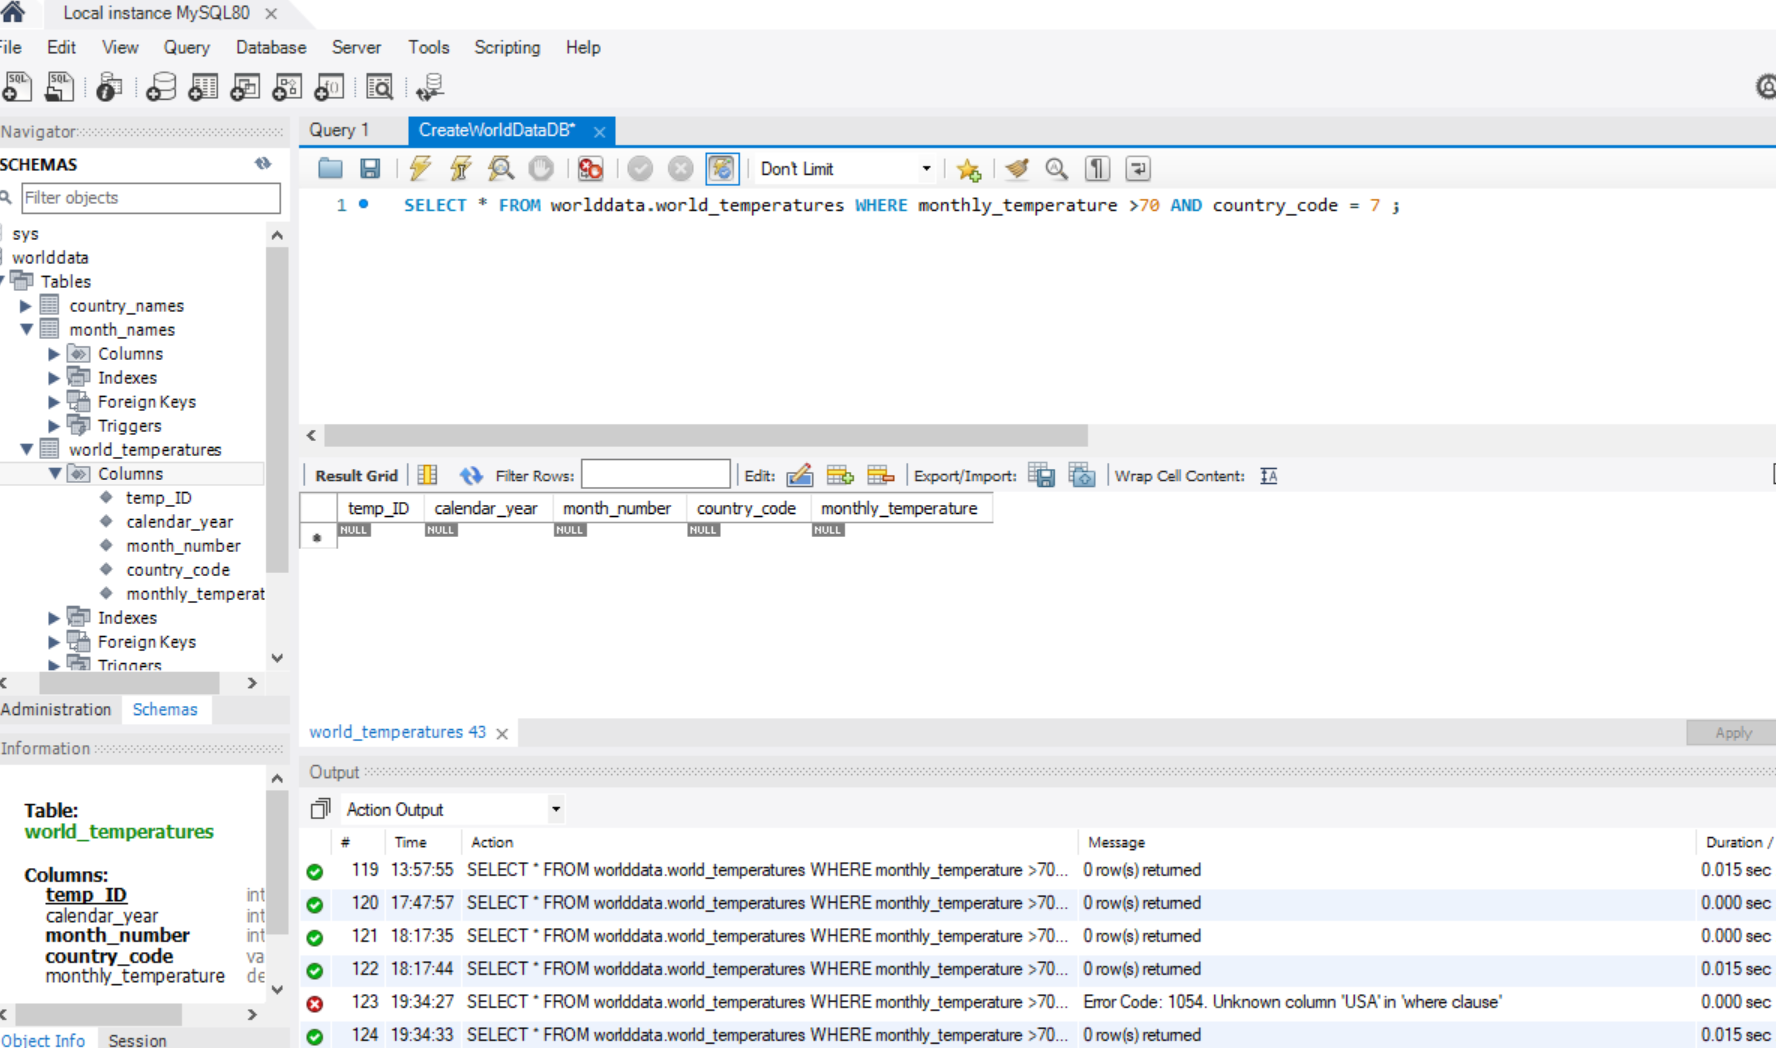Screen dimensions: 1776x1048
Task: Save the script to file icon
Action: click(370, 168)
